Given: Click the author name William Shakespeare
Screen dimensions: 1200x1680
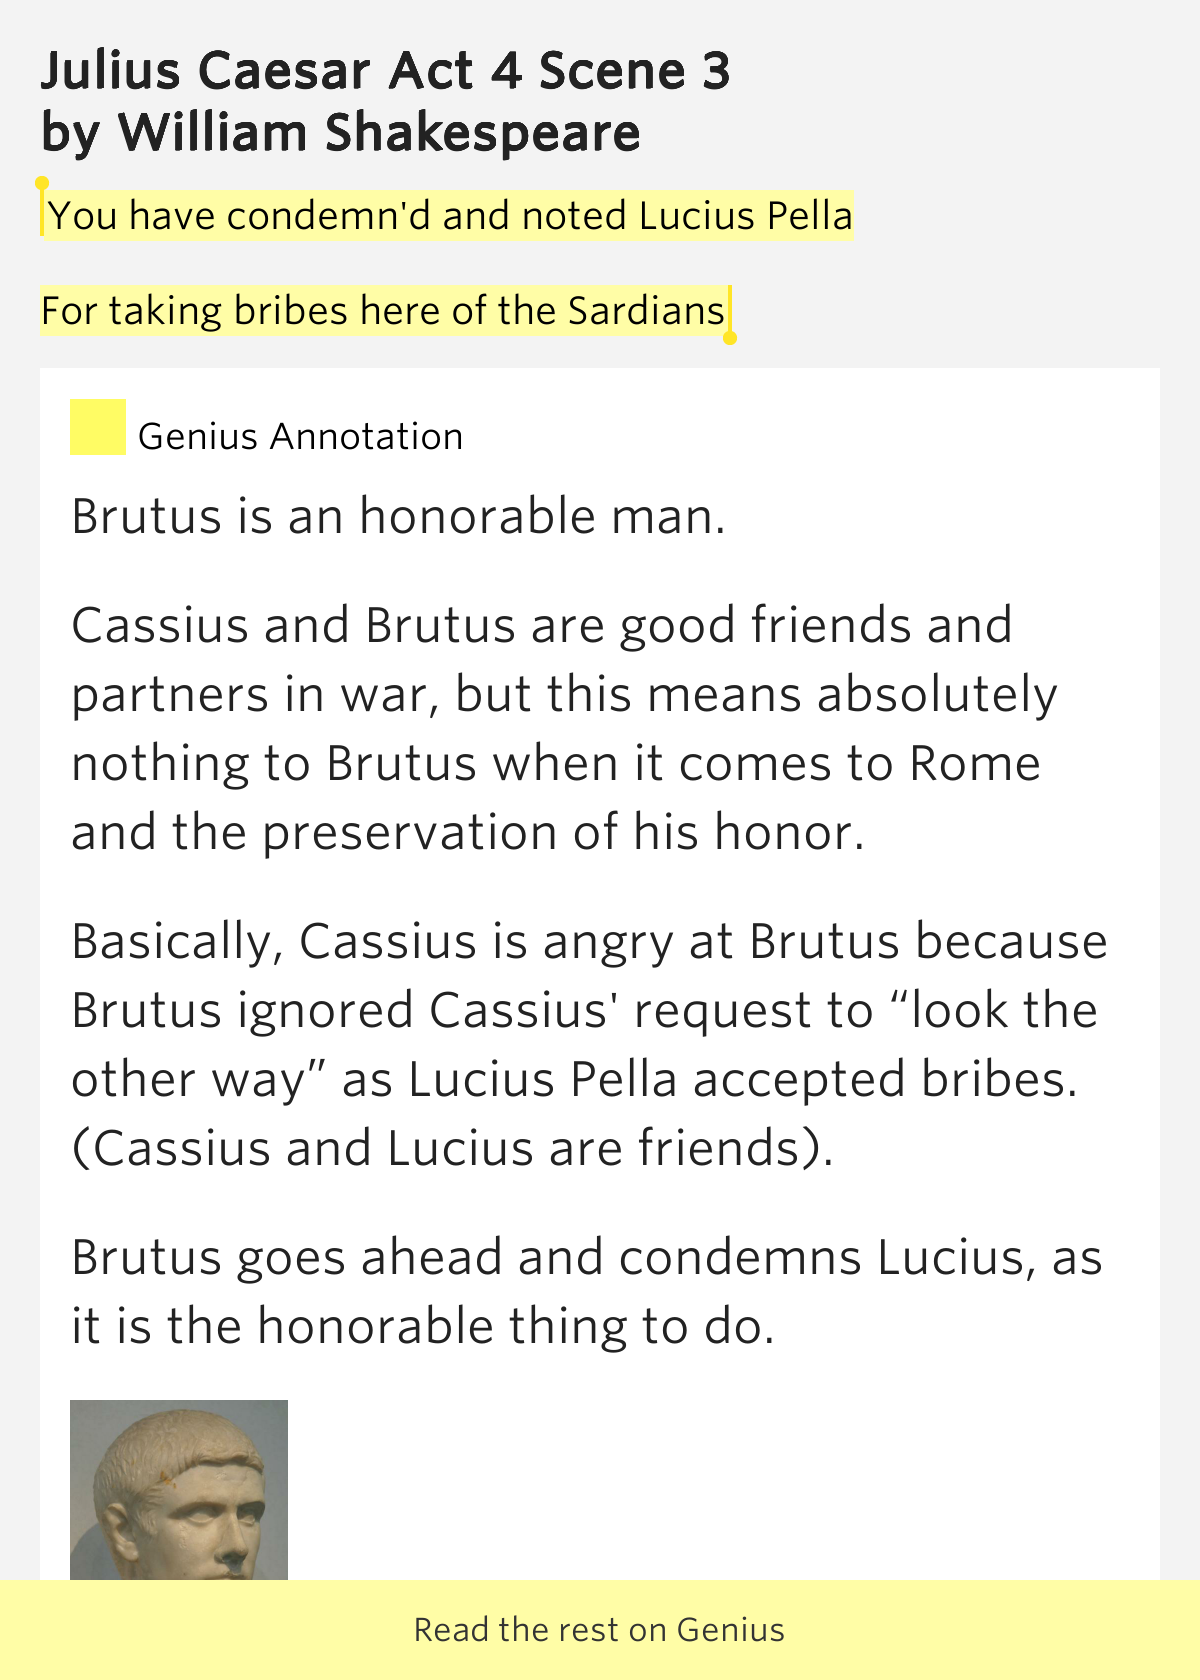Looking at the screenshot, I should point(379,132).
